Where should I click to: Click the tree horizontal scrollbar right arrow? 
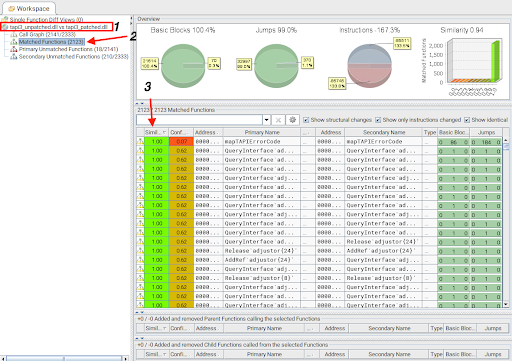point(125,358)
